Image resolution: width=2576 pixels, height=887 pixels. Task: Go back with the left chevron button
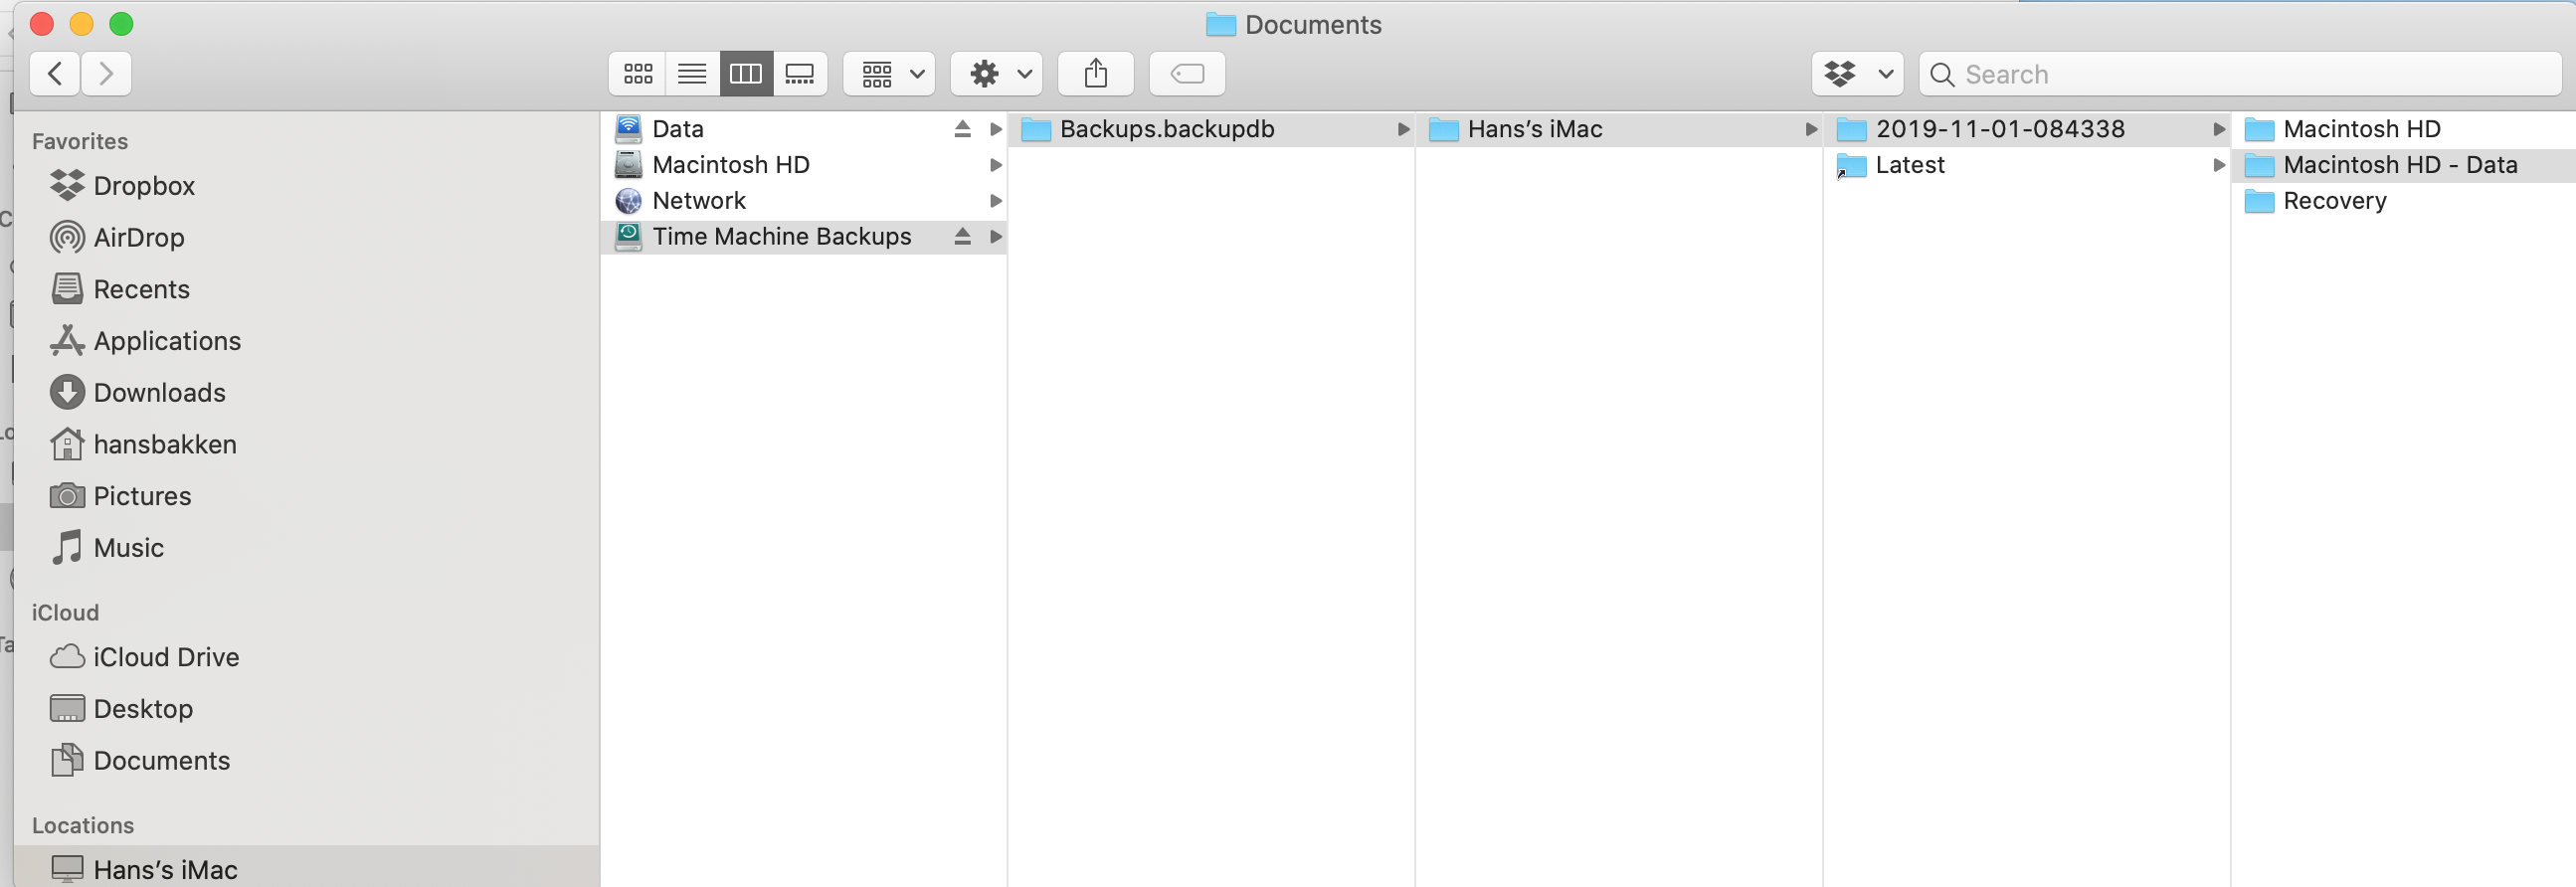point(55,74)
